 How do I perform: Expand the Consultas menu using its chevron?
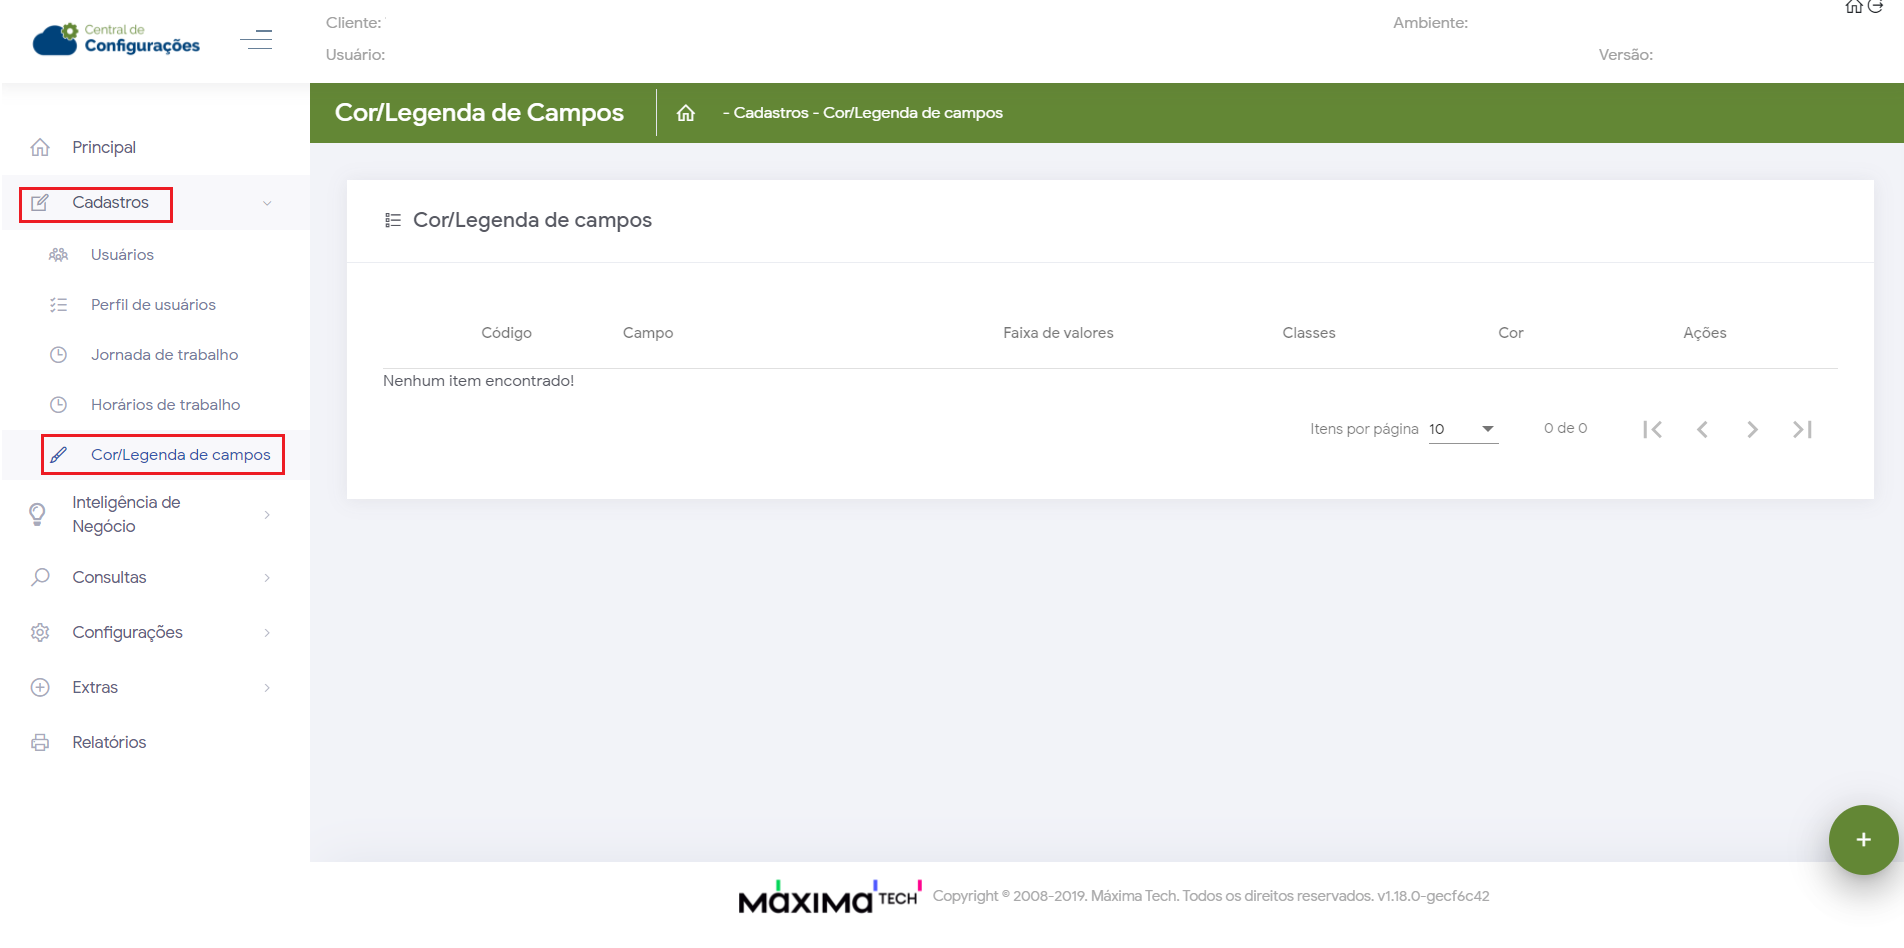(267, 578)
